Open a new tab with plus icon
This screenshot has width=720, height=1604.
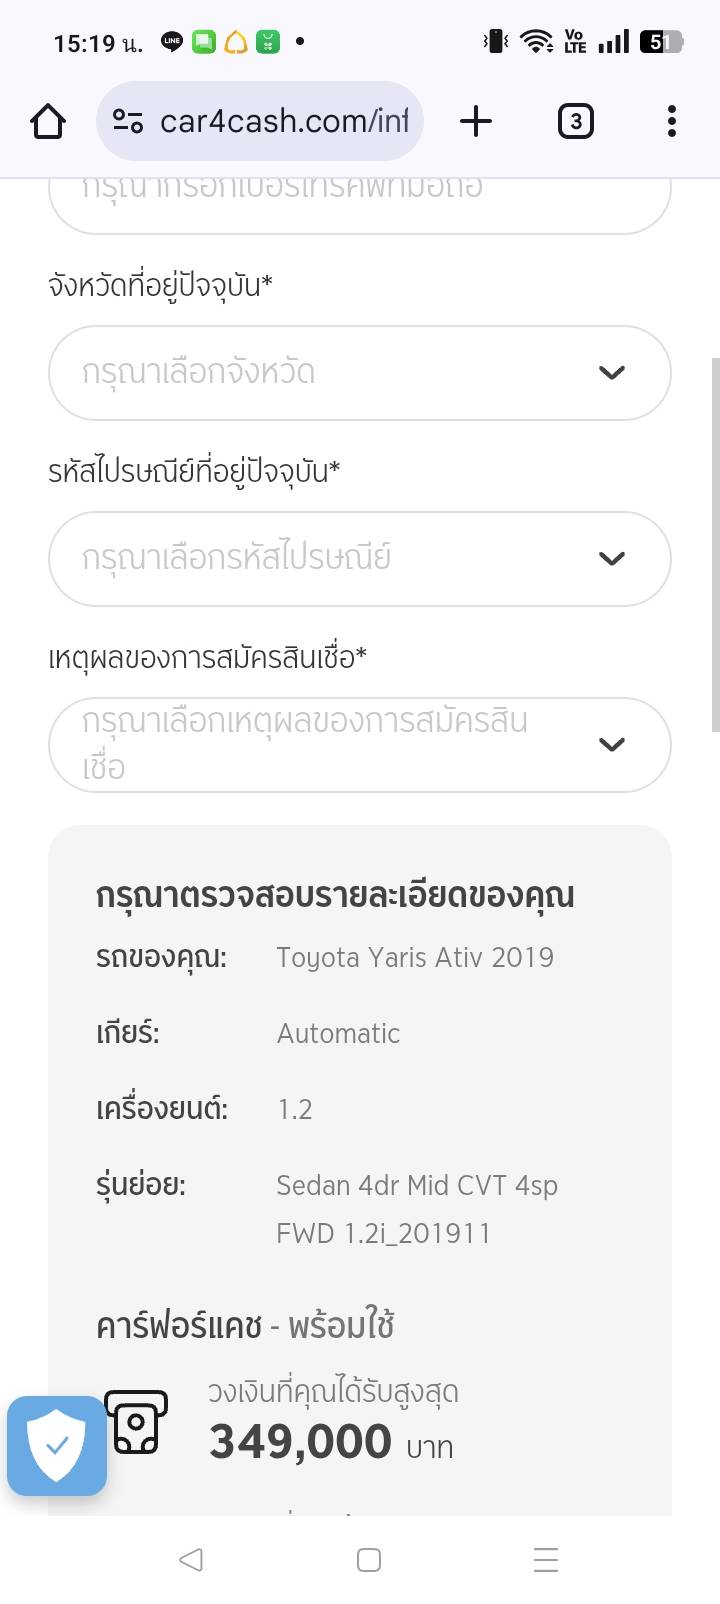[x=476, y=122]
